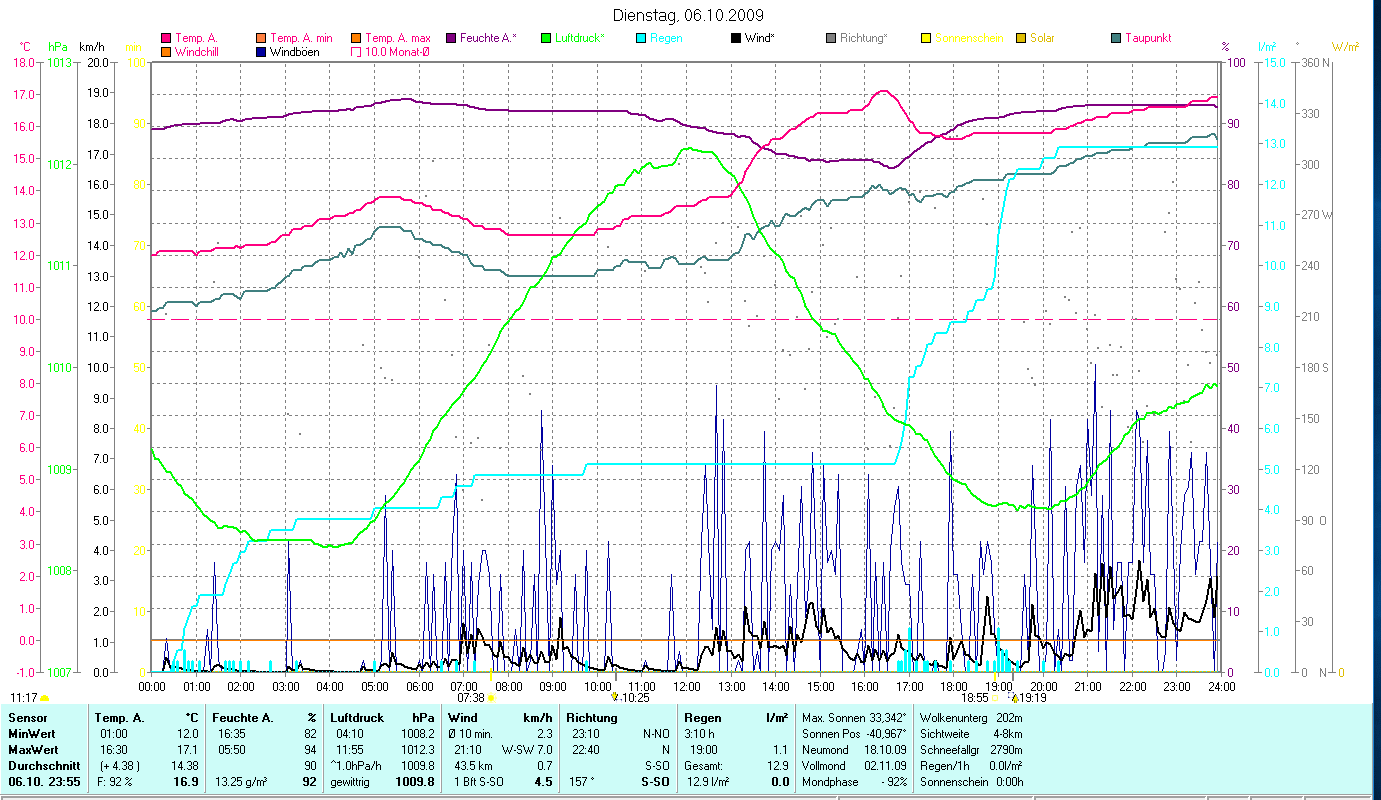Click the sunset marker at 19:19
This screenshot has width=1381, height=800.
[x=1013, y=698]
